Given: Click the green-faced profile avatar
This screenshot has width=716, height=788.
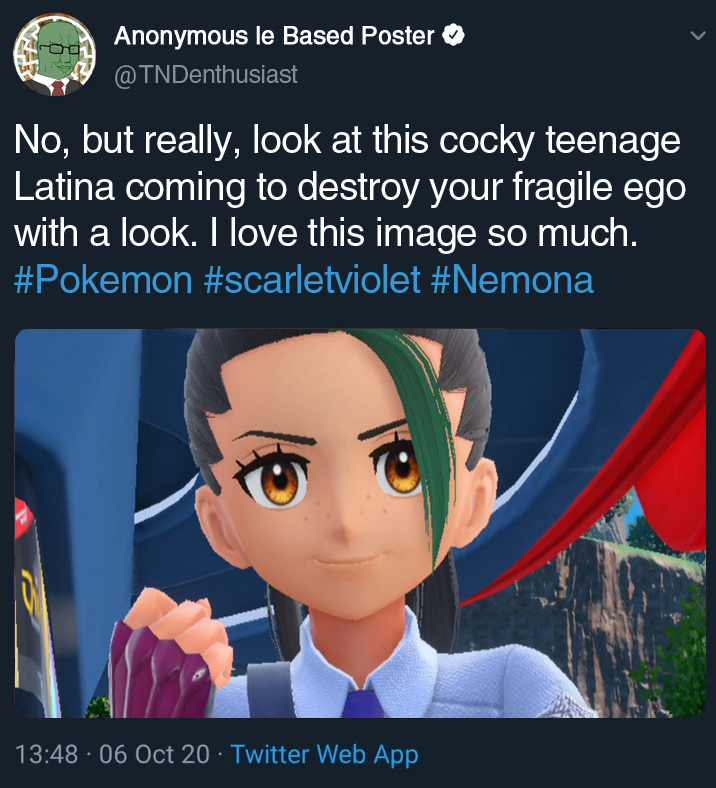Looking at the screenshot, I should (54, 55).
